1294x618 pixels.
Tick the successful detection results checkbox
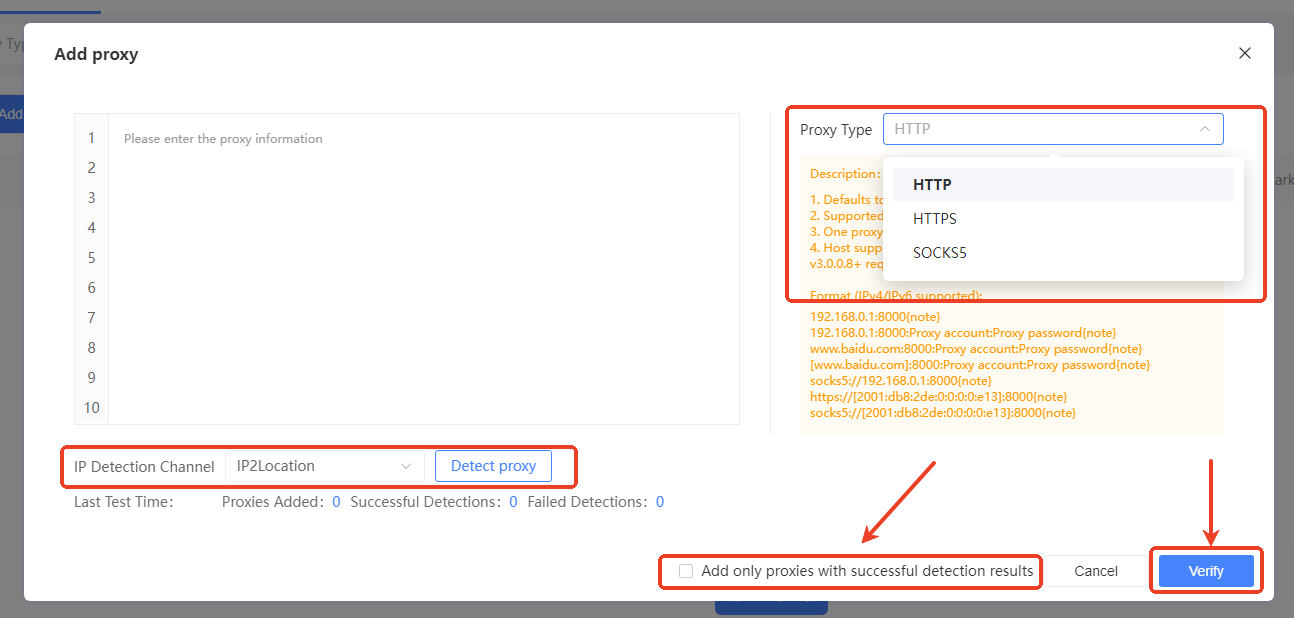tap(686, 571)
